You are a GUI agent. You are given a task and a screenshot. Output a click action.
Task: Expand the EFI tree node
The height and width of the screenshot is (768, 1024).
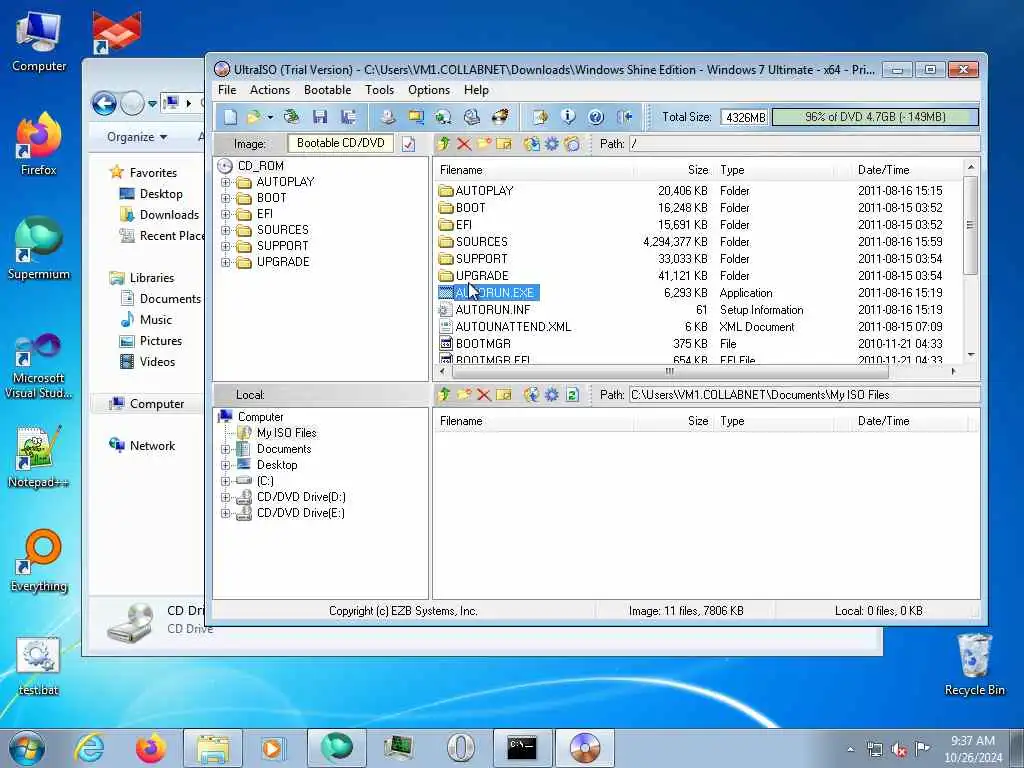[226, 214]
